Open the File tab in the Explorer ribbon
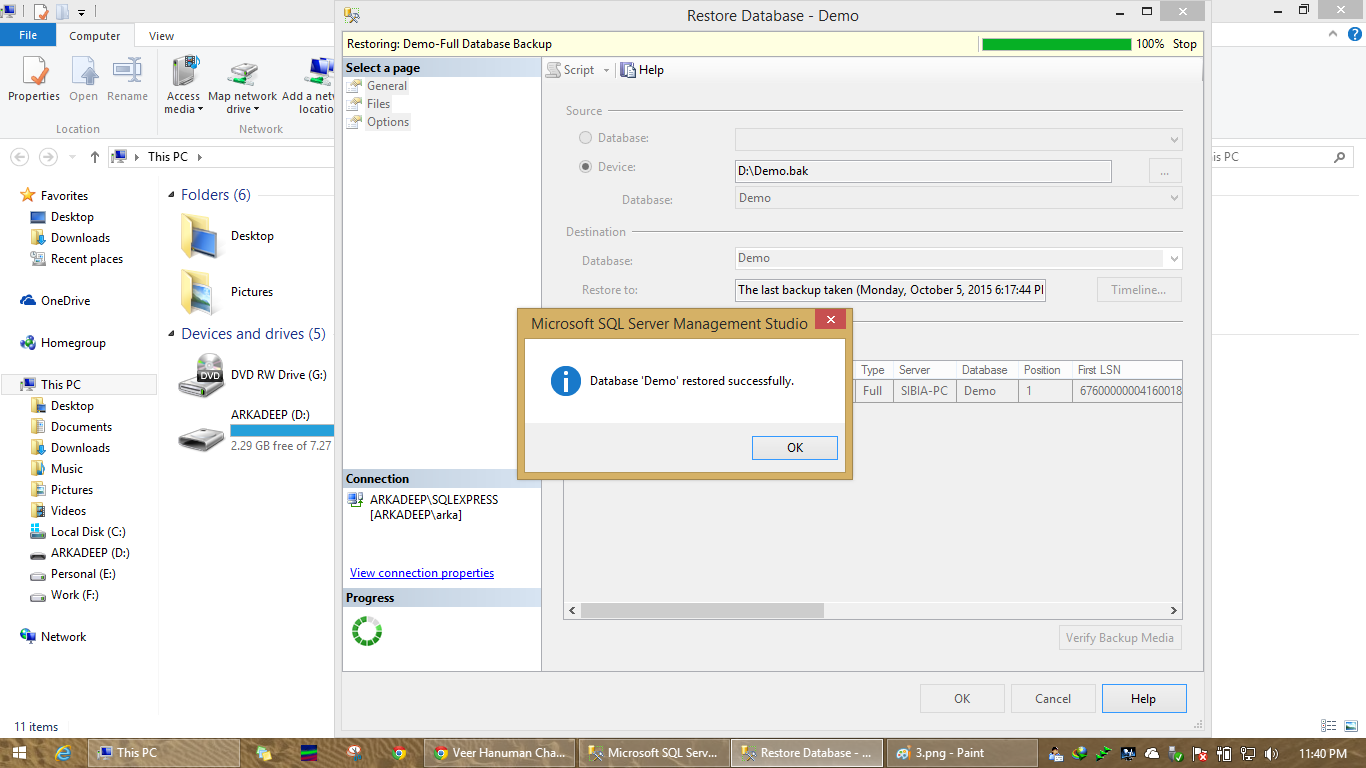Image resolution: width=1366 pixels, height=768 pixels. click(x=28, y=35)
